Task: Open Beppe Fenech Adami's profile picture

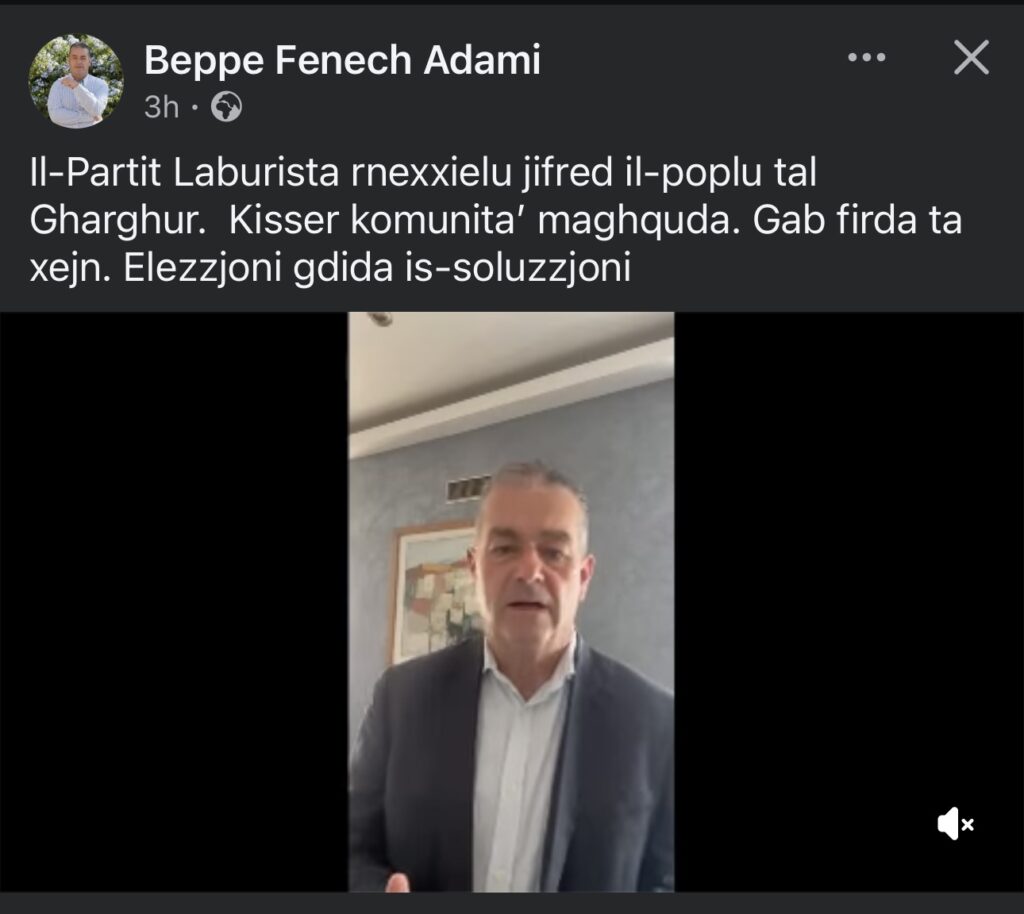Action: [x=76, y=81]
